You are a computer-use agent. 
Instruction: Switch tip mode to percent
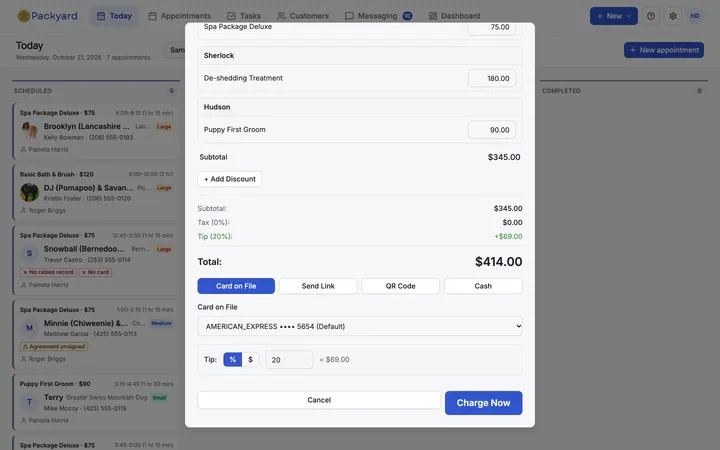click(233, 360)
